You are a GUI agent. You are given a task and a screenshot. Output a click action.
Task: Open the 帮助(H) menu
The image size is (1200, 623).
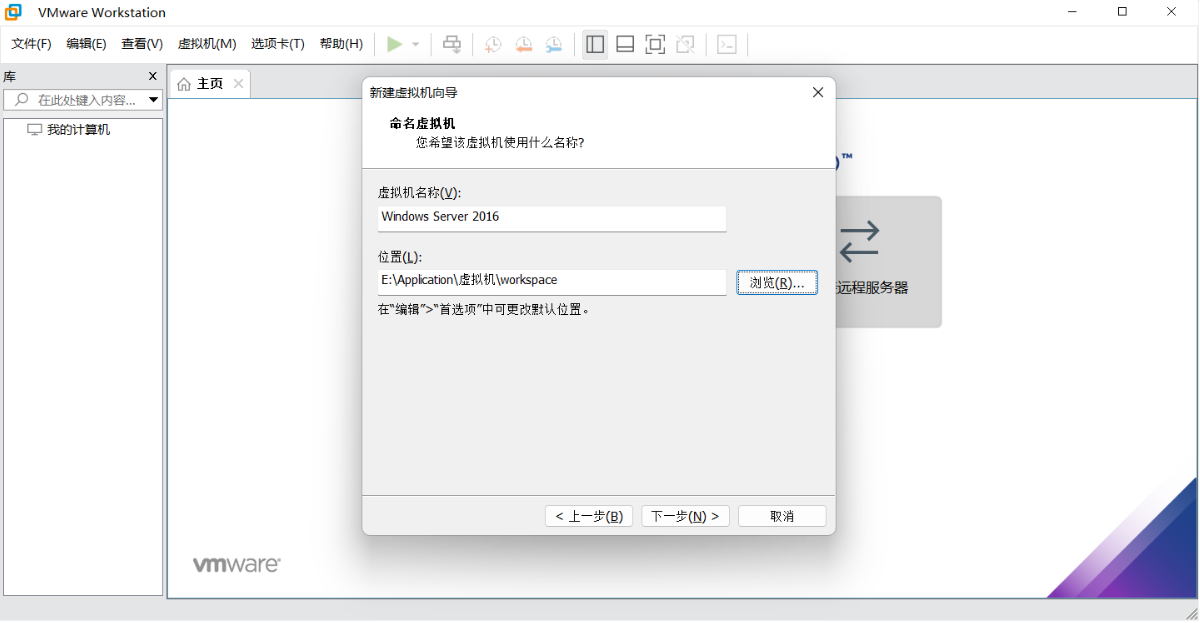point(341,44)
